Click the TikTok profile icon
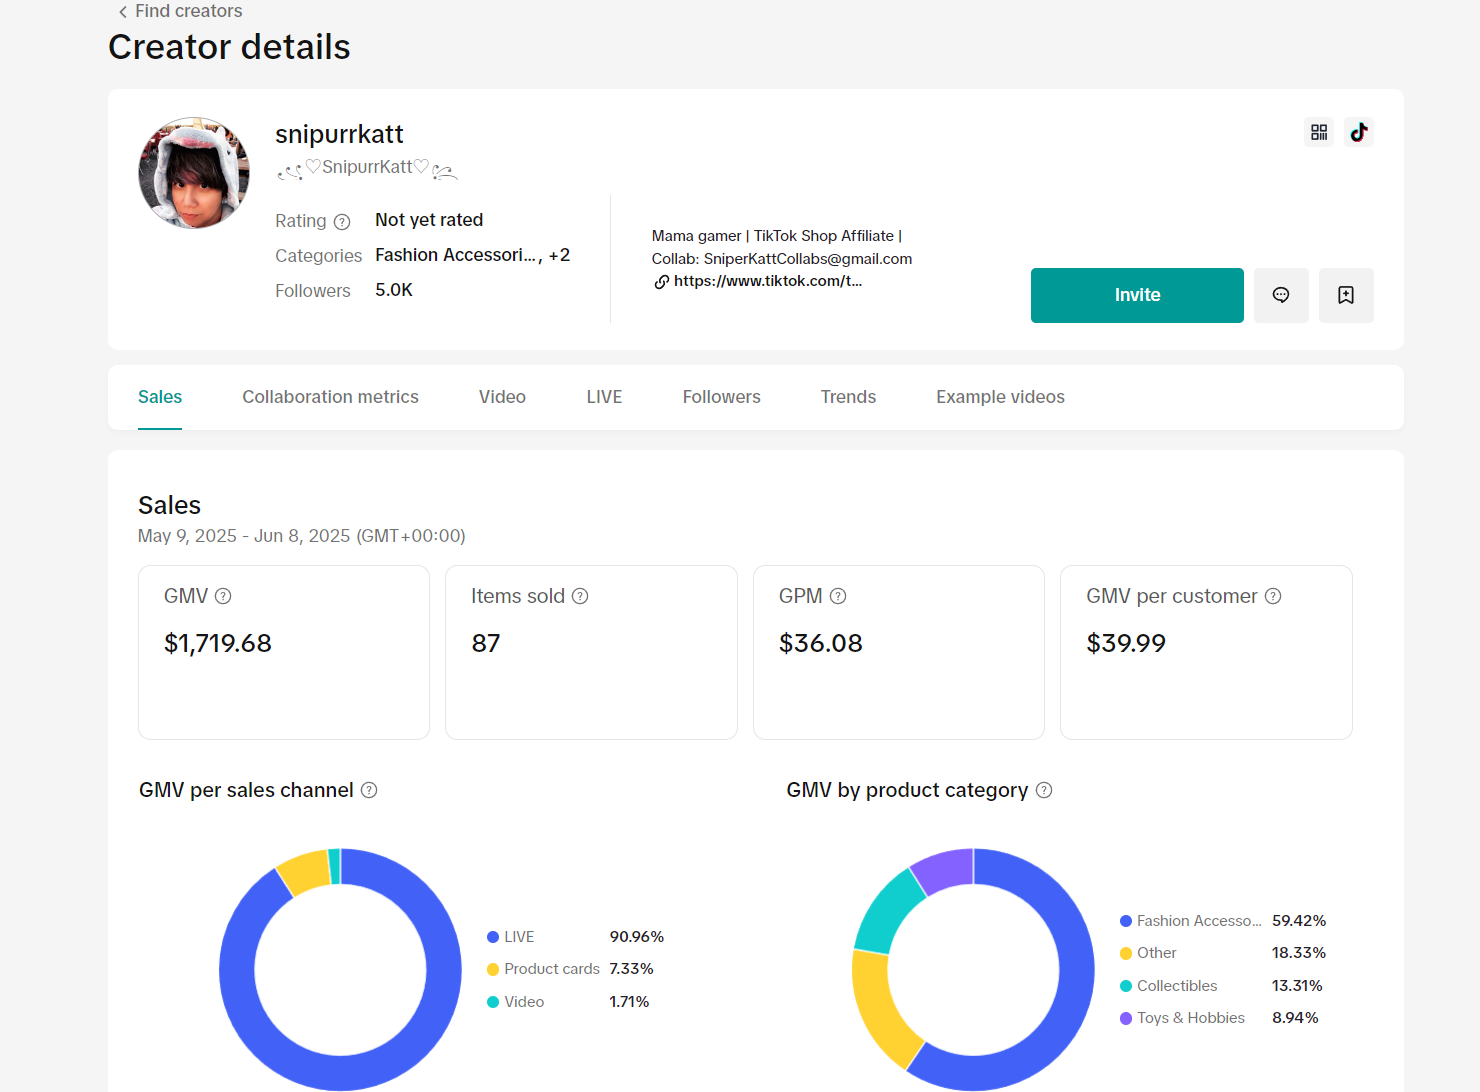This screenshot has height=1092, width=1480. [1358, 132]
